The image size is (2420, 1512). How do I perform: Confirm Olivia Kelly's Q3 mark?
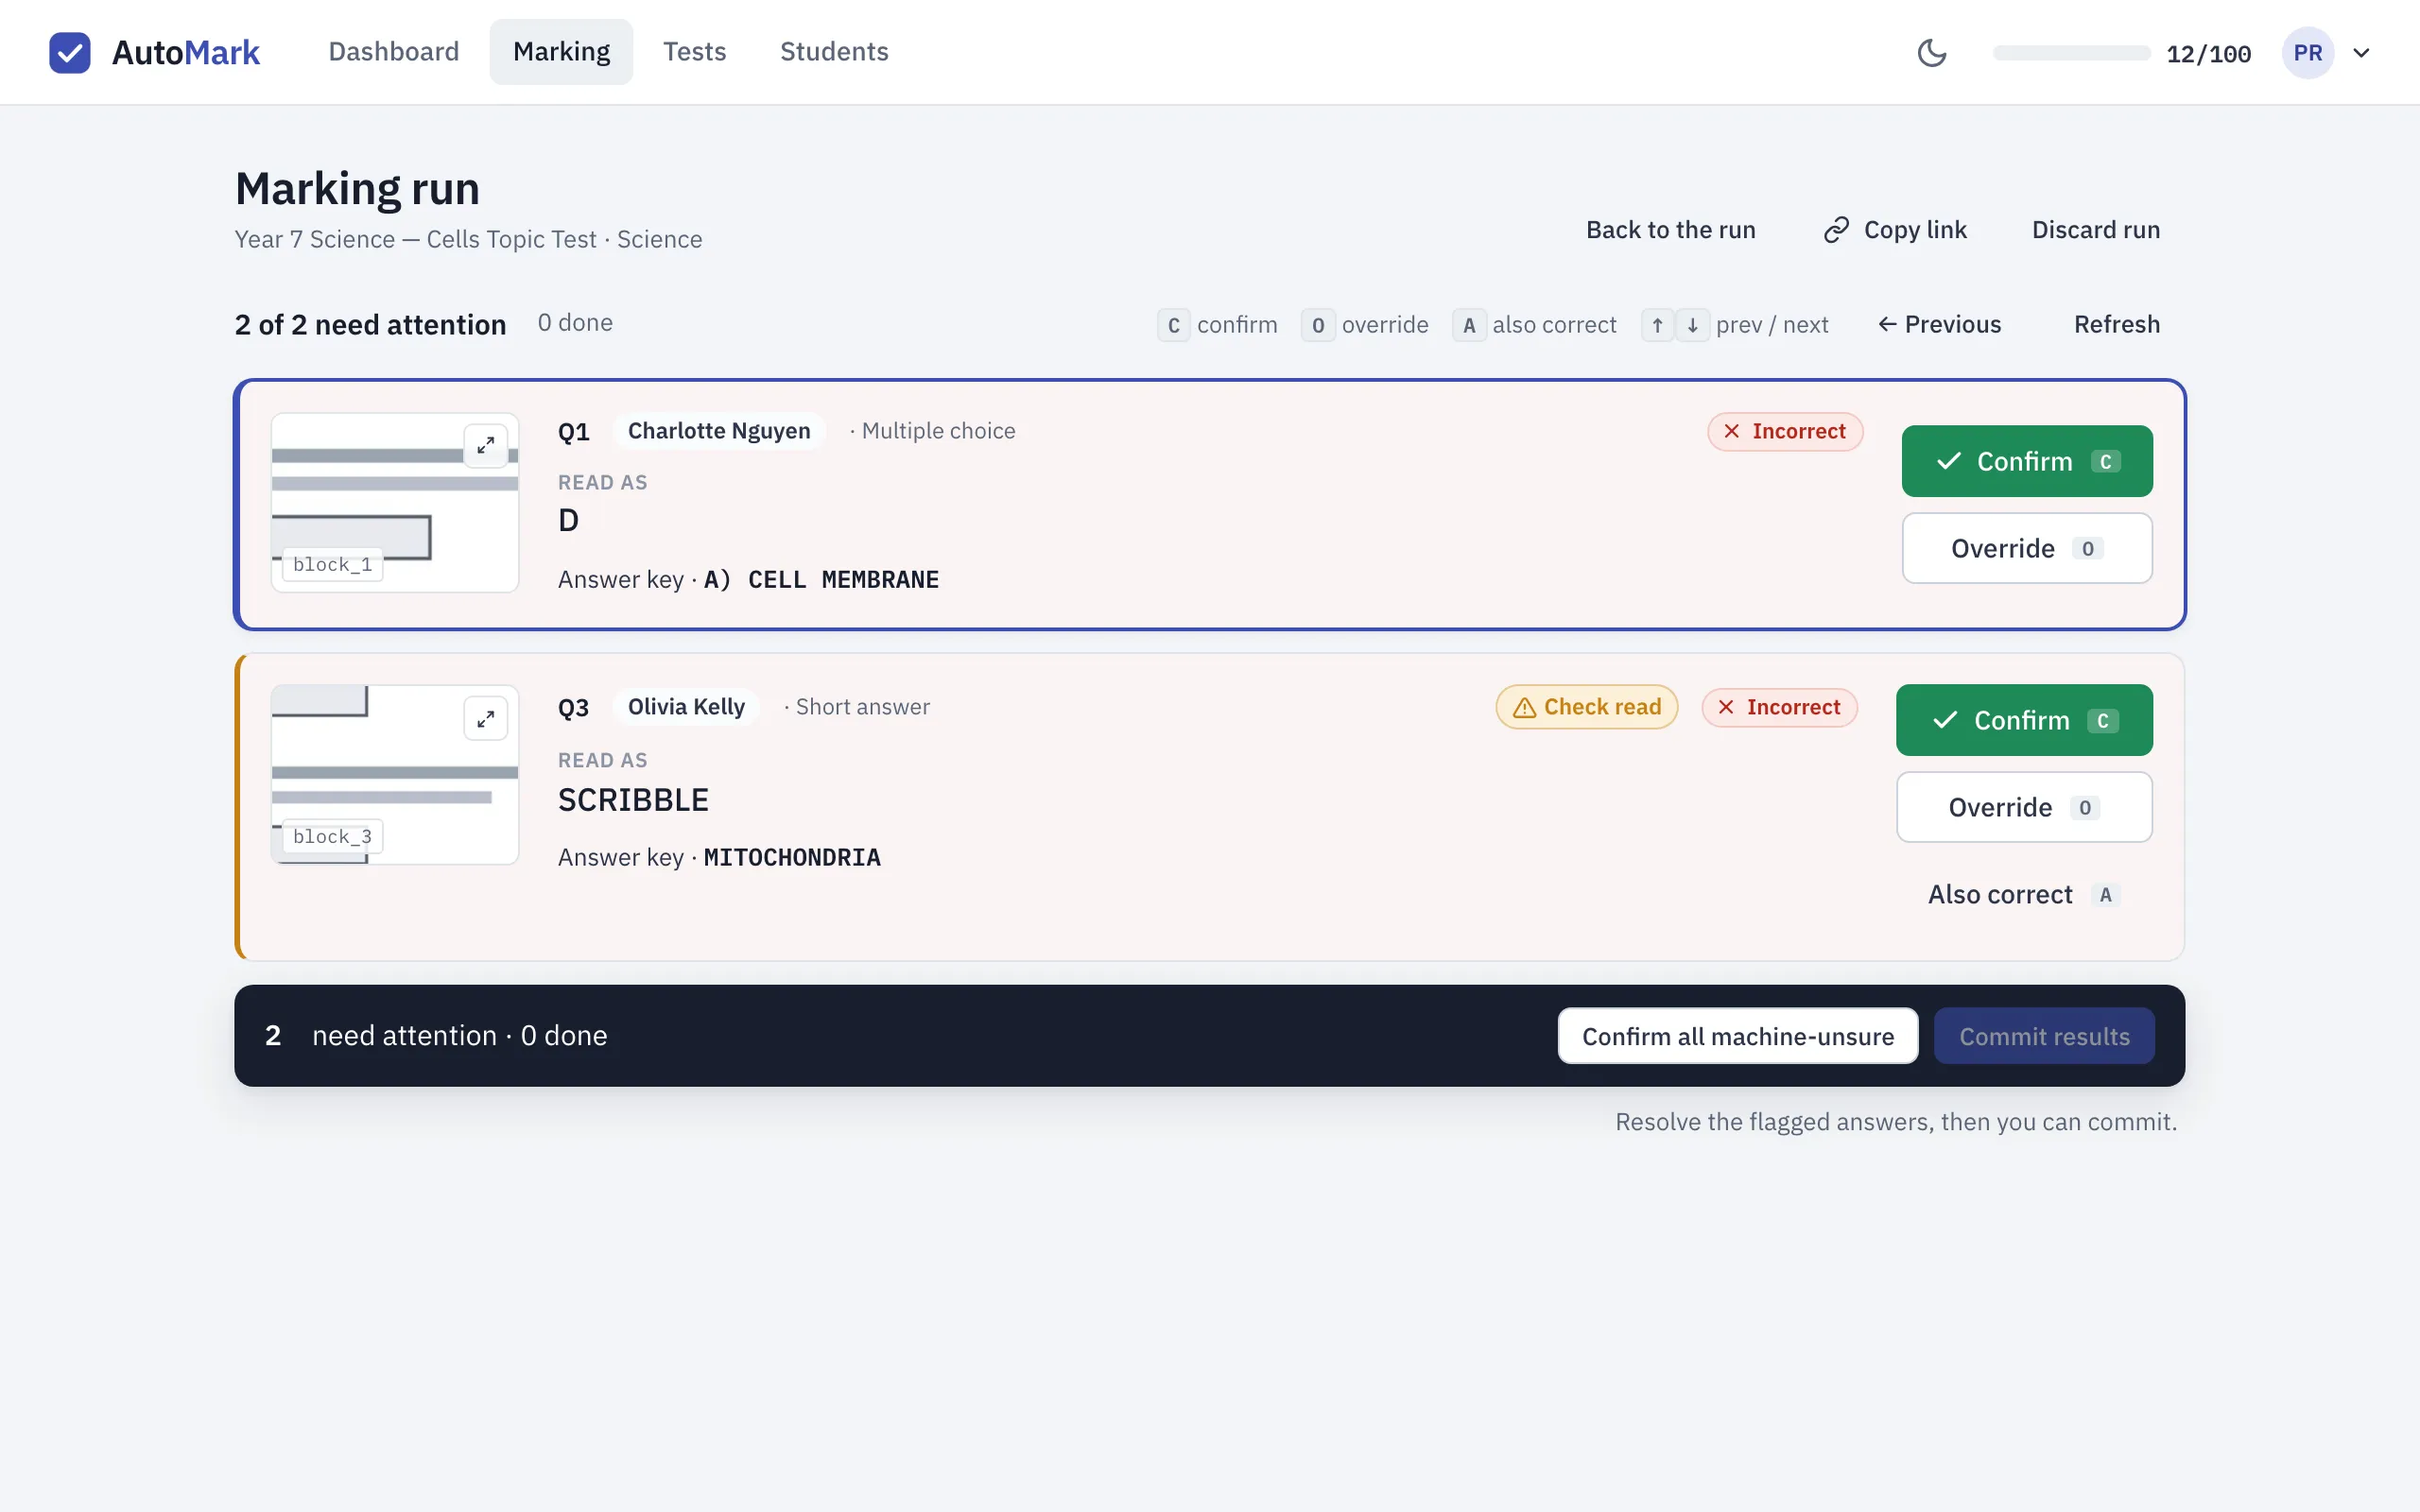pyautogui.click(x=2024, y=720)
